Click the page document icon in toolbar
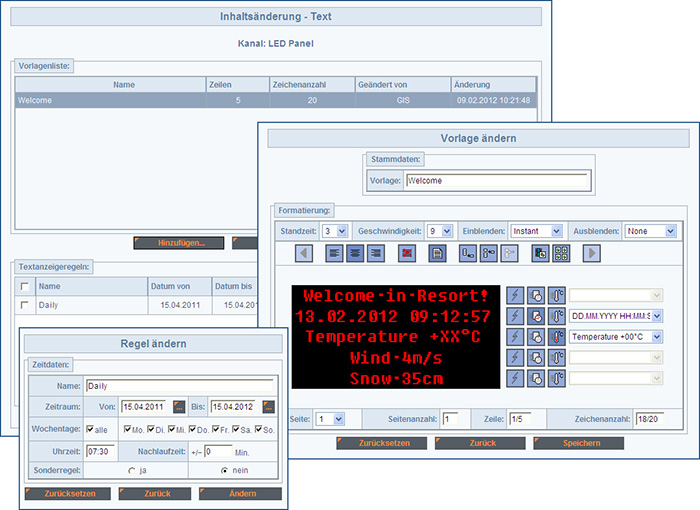This screenshot has height=510, width=700. pos(438,254)
